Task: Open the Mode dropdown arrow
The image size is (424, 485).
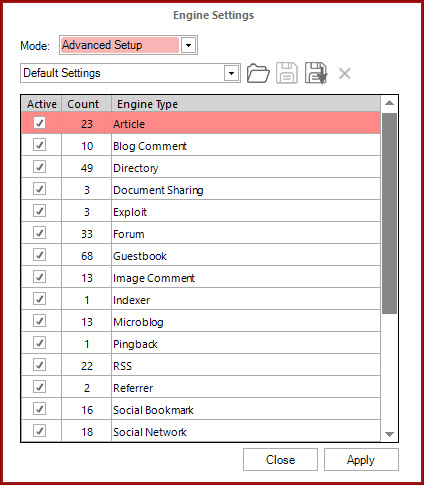Action: click(x=188, y=45)
